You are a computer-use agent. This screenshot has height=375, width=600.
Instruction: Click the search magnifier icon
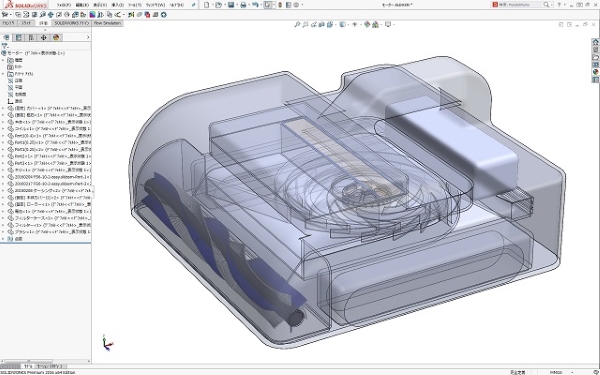pos(546,5)
